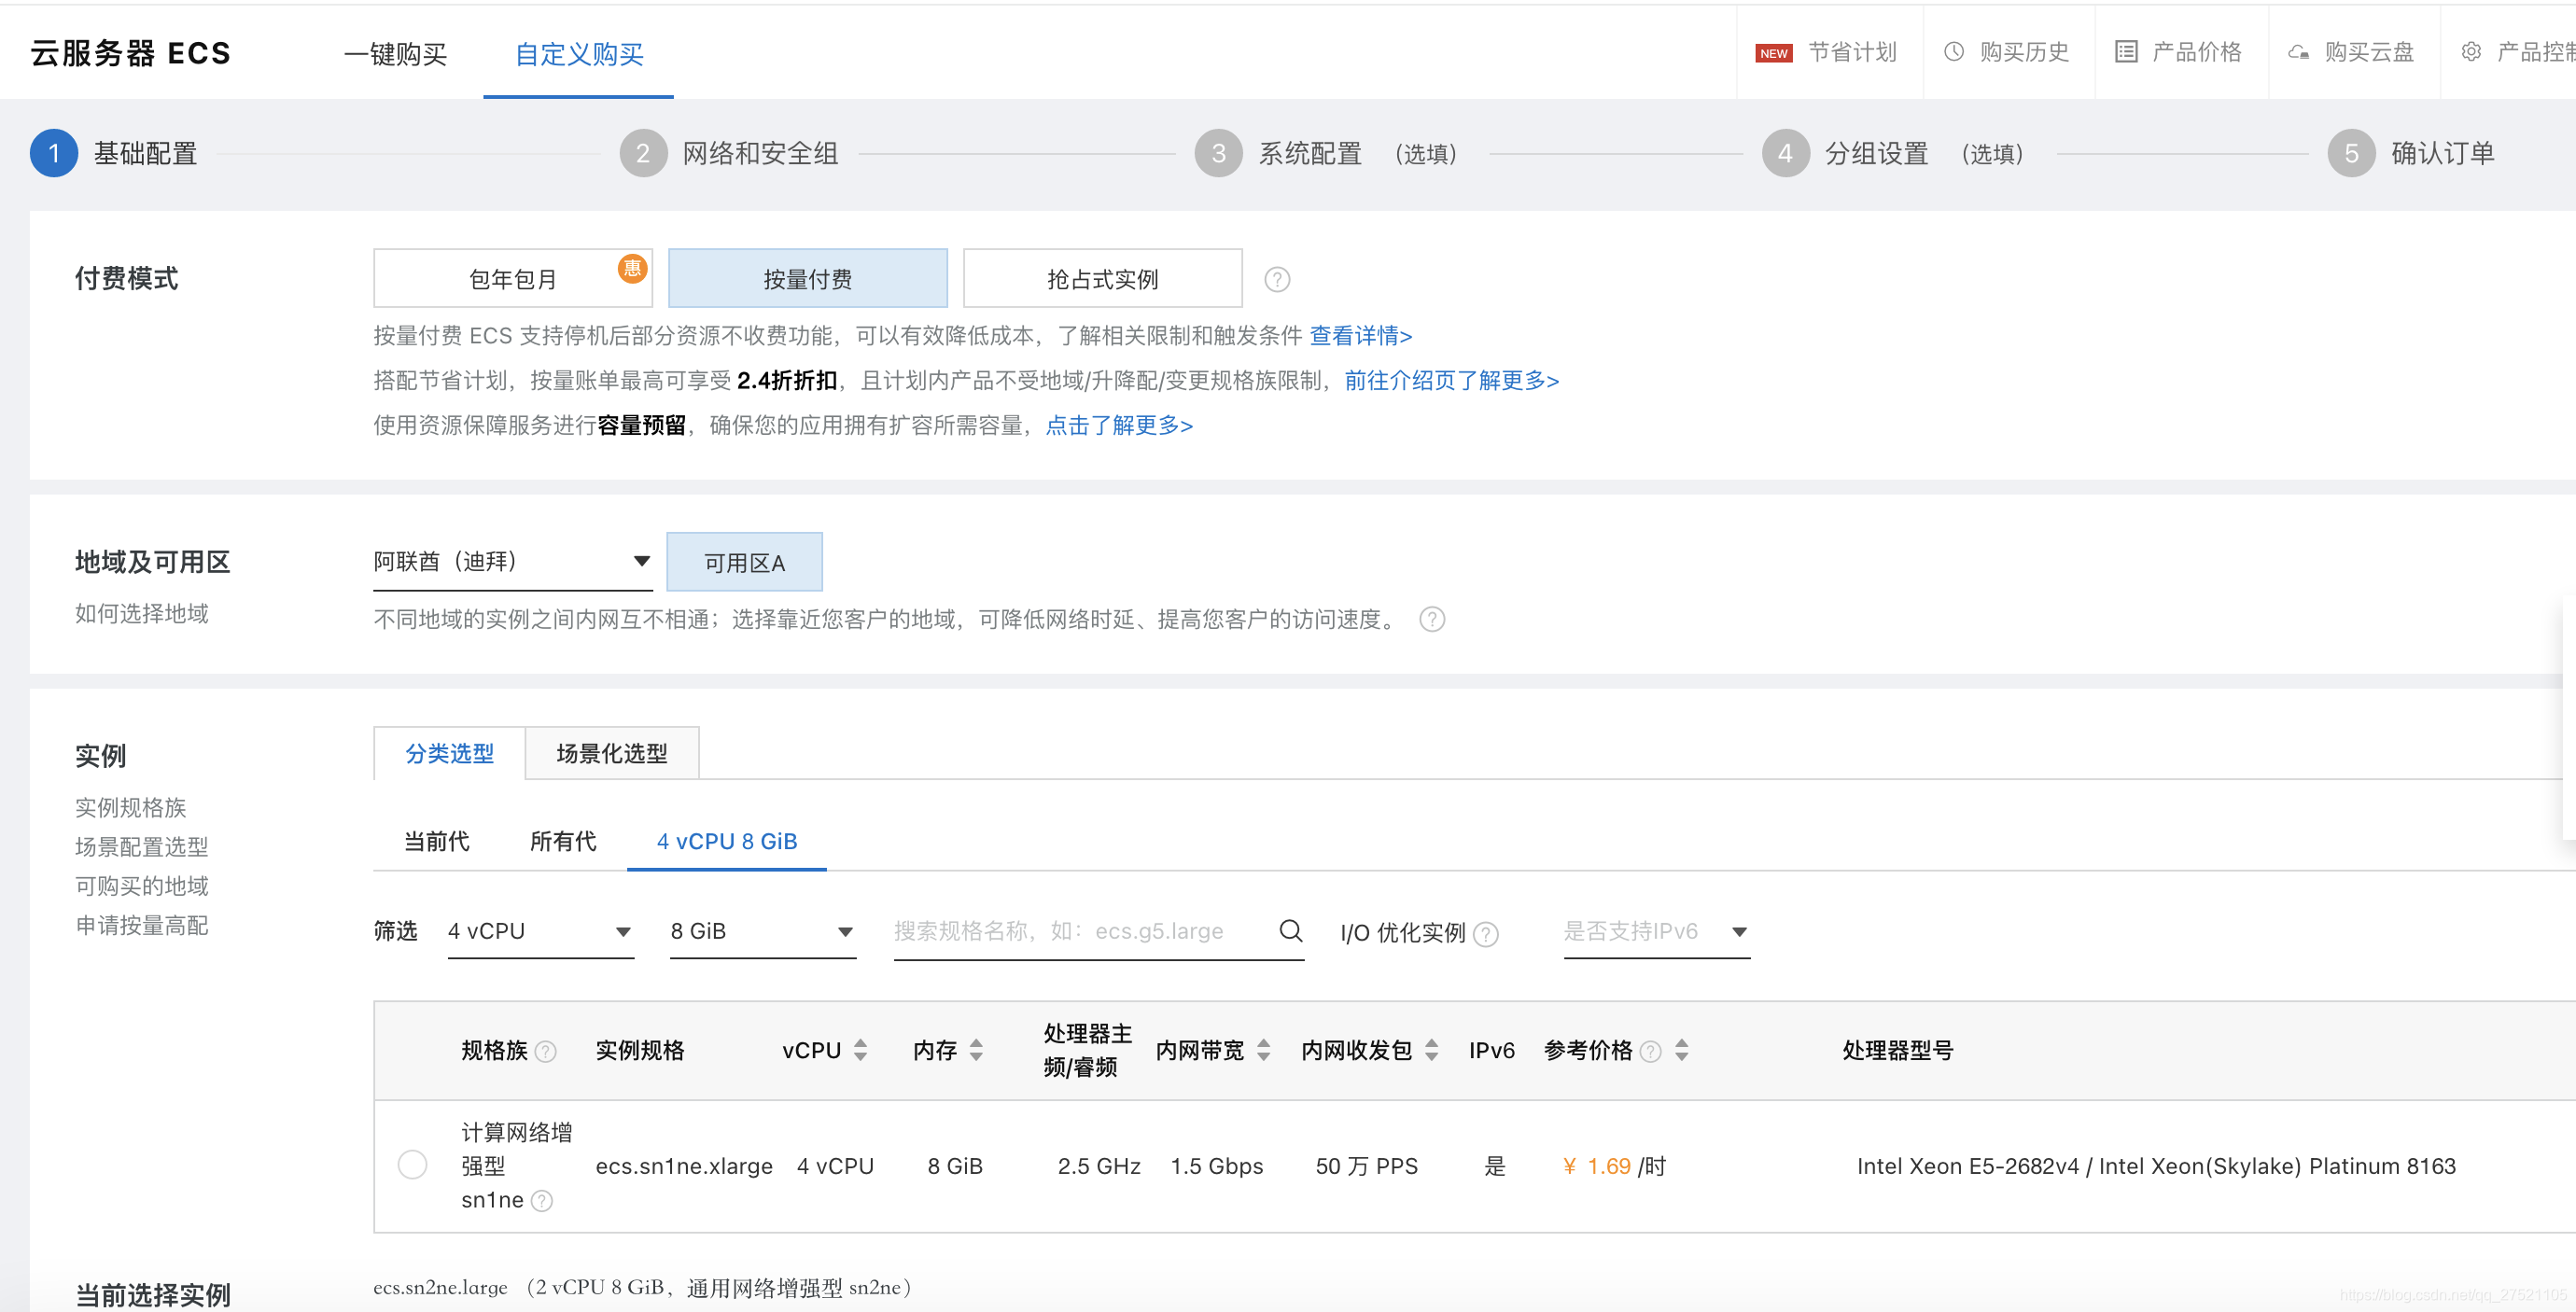Viewport: 2576px width, 1312px height.
Task: Click the search magnifier icon
Action: 1290,931
